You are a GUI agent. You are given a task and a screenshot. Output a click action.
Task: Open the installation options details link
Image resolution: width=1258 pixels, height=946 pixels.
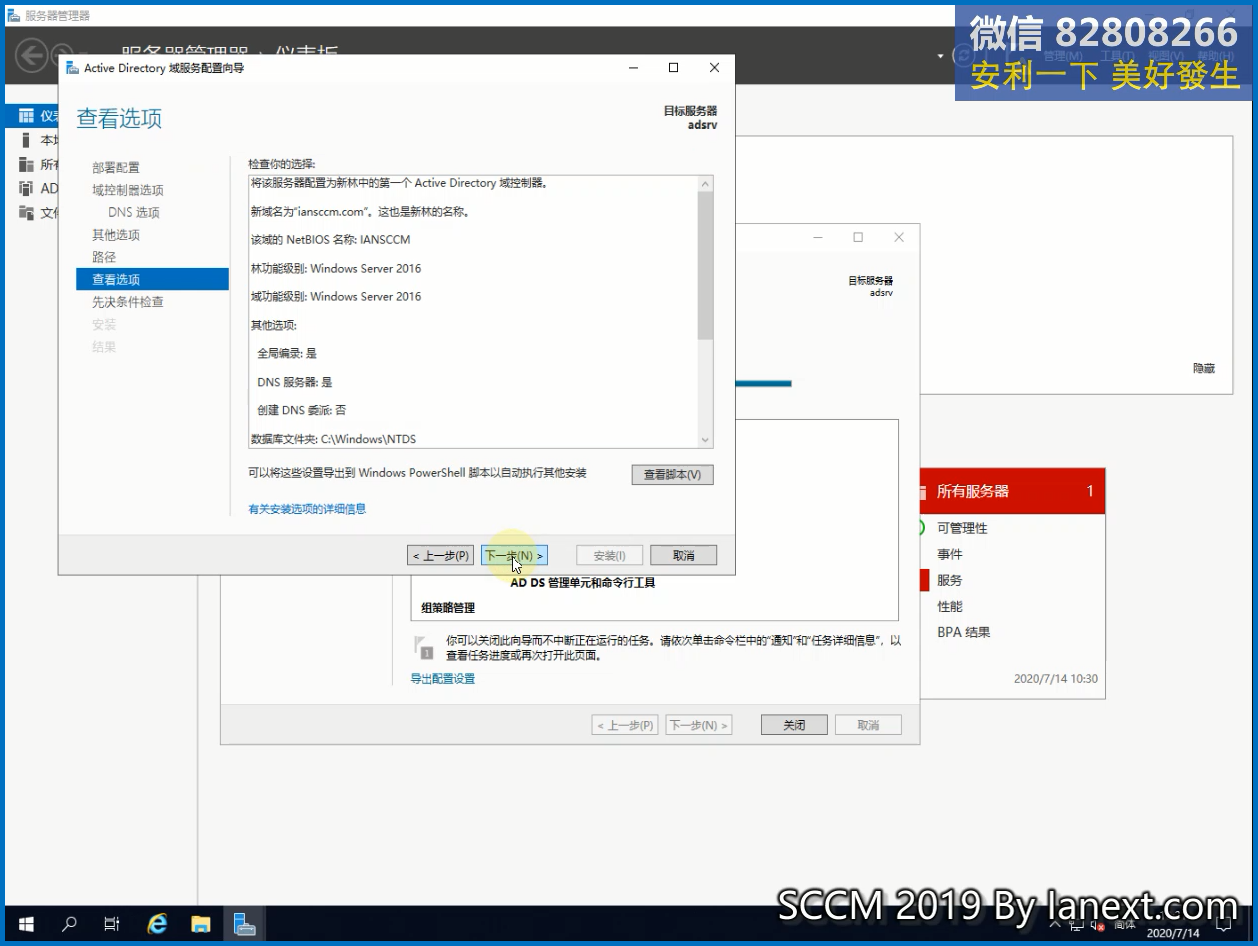(x=307, y=509)
